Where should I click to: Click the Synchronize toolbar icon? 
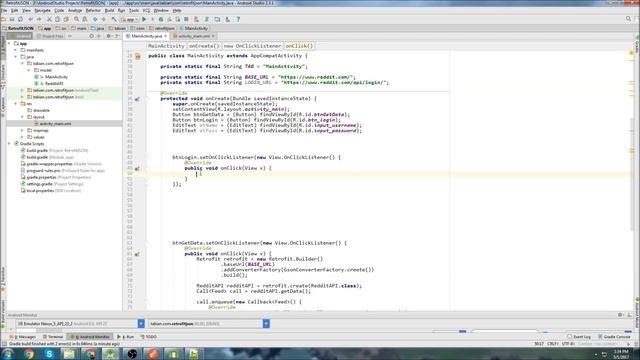[x=20, y=19]
